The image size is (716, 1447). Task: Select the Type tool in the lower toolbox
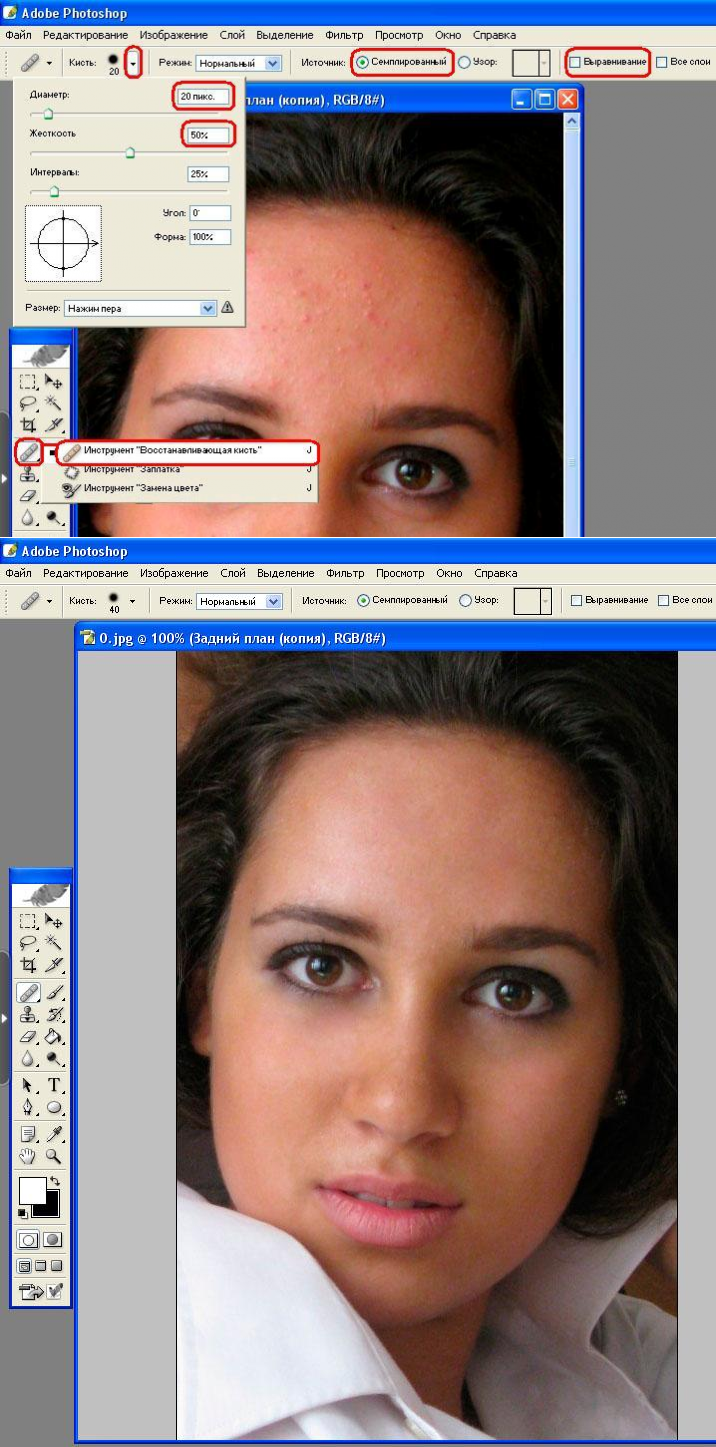(53, 1086)
